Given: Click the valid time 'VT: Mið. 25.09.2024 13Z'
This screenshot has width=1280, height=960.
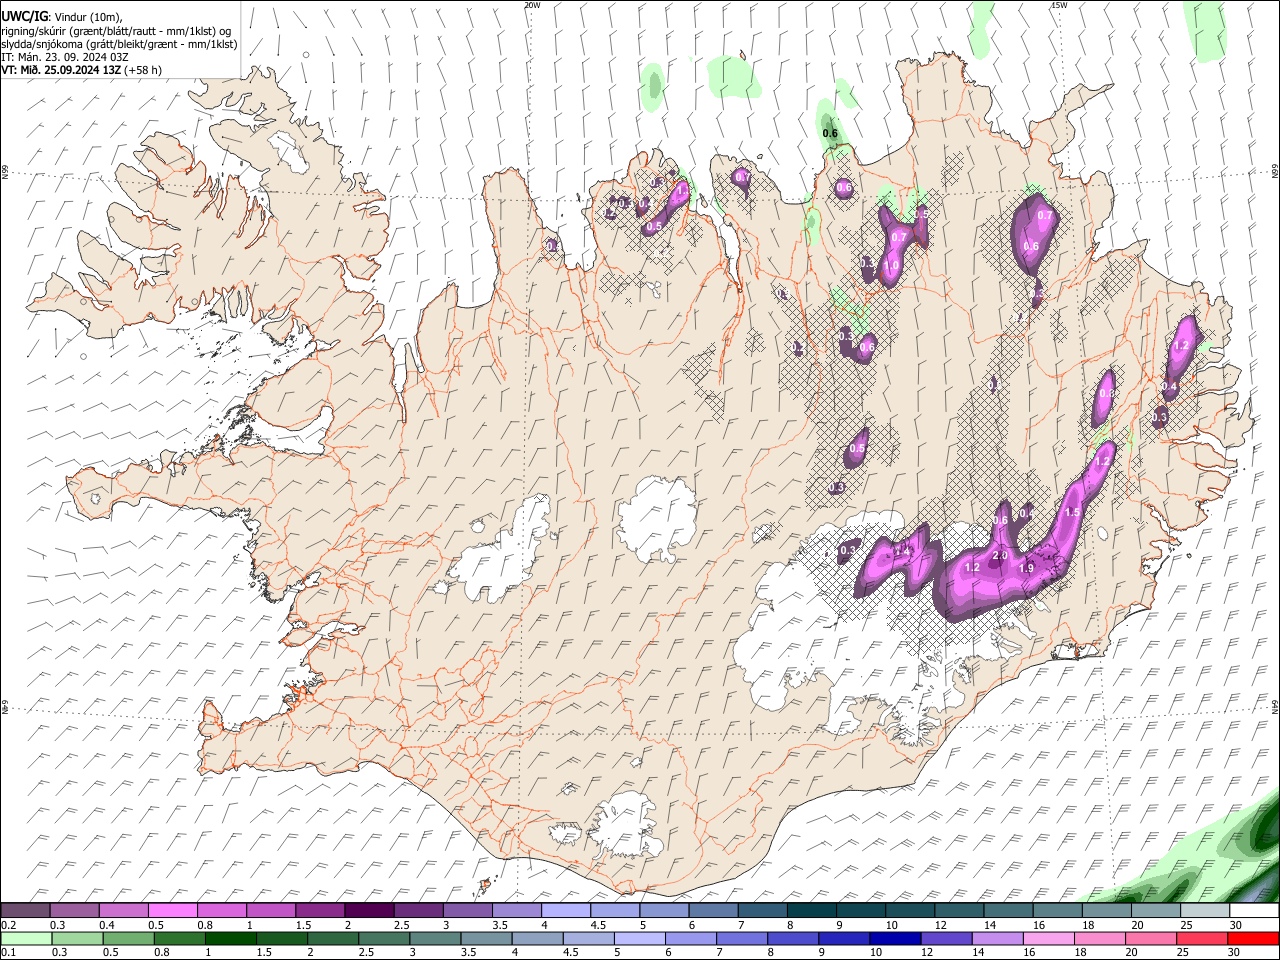Looking at the screenshot, I should [x=61, y=69].
